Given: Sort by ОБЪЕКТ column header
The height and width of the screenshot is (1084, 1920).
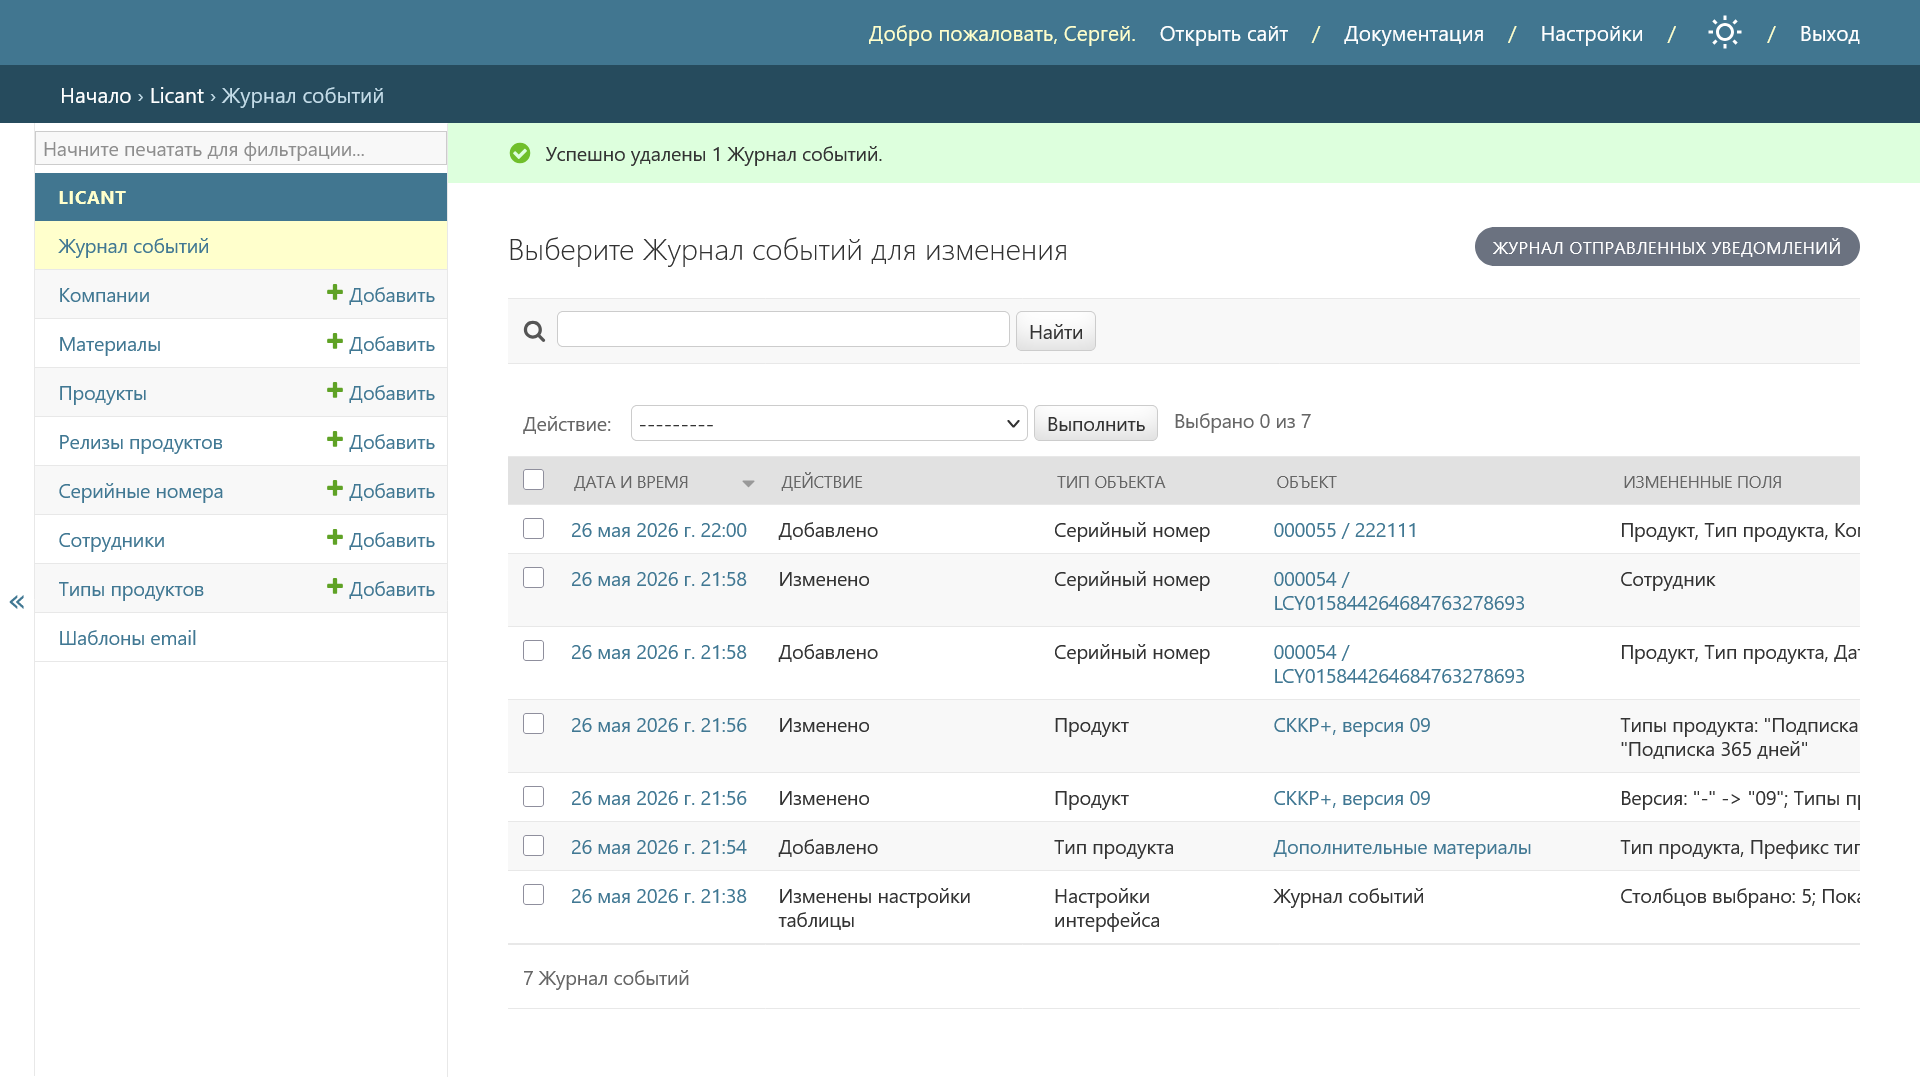Looking at the screenshot, I should coord(1306,482).
